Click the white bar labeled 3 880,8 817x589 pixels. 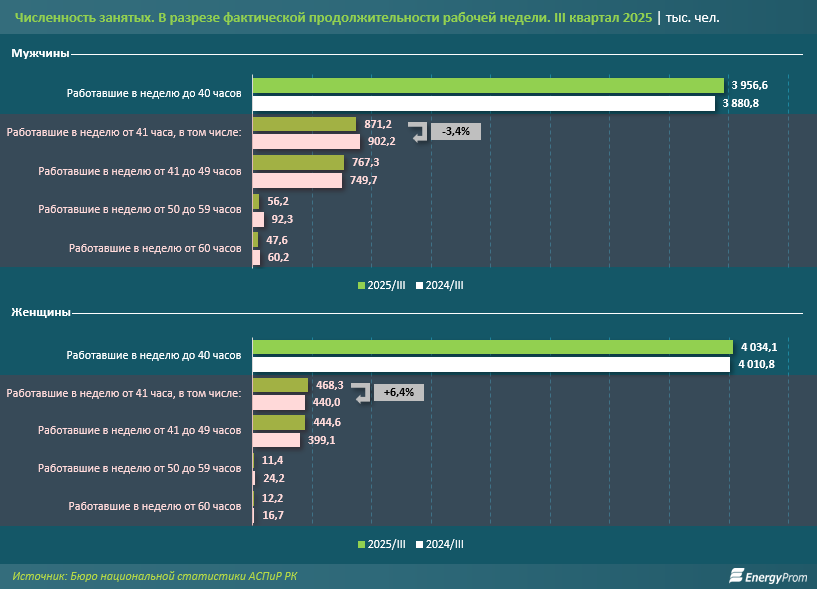pyautogui.click(x=487, y=103)
